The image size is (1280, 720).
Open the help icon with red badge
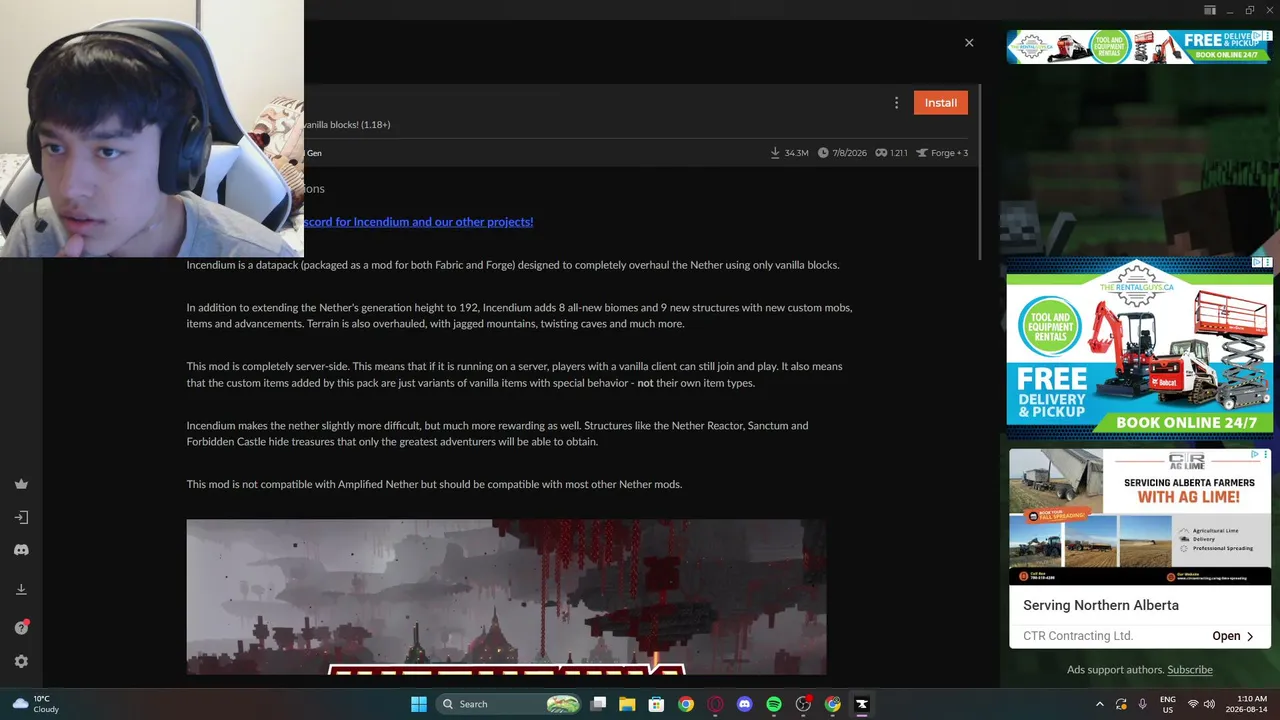pos(21,627)
